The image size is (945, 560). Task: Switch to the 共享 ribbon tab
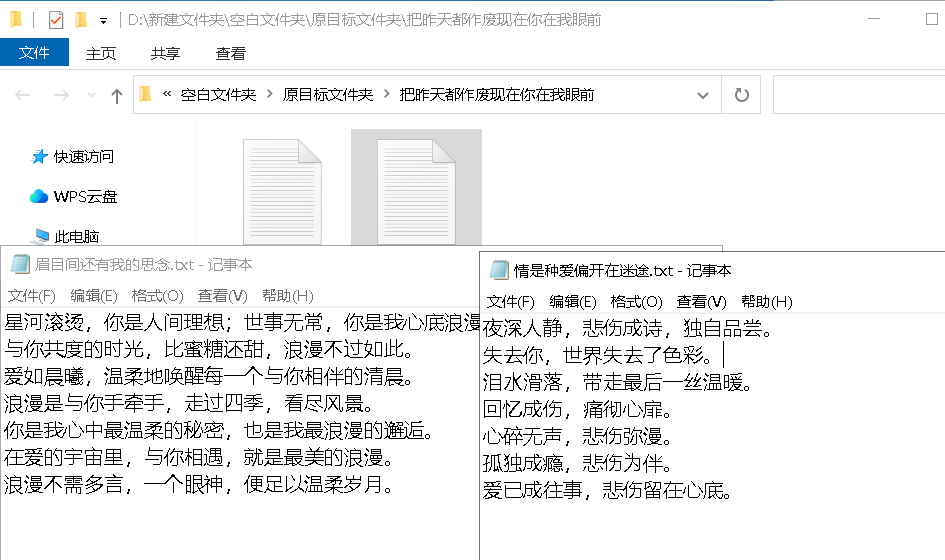click(x=165, y=54)
